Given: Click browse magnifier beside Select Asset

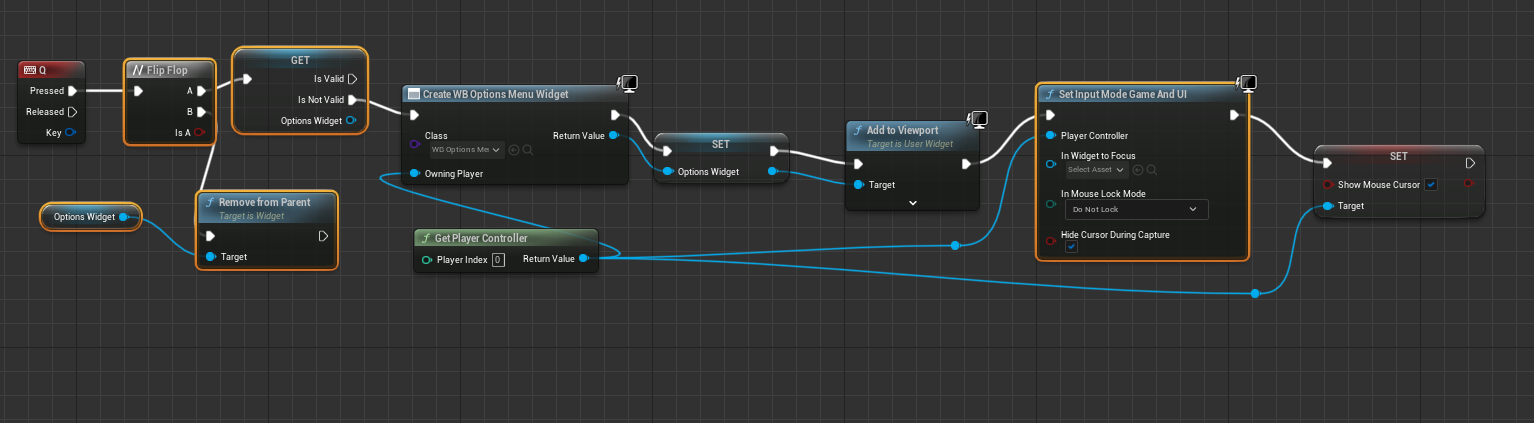Looking at the screenshot, I should point(1150,170).
